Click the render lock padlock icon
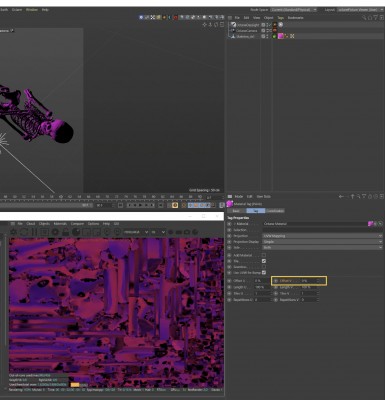The image size is (385, 400). point(65,232)
